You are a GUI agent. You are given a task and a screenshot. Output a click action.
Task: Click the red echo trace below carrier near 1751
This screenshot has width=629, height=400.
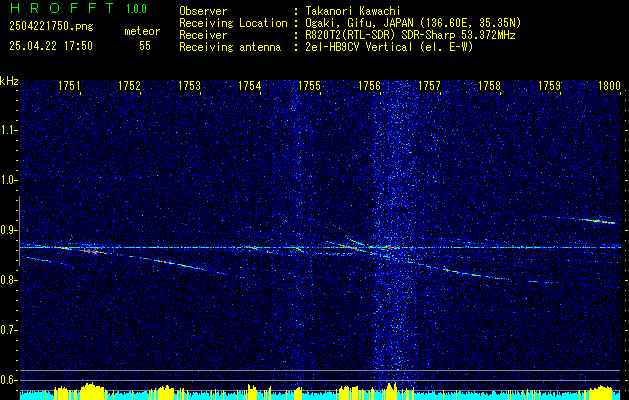93,252
